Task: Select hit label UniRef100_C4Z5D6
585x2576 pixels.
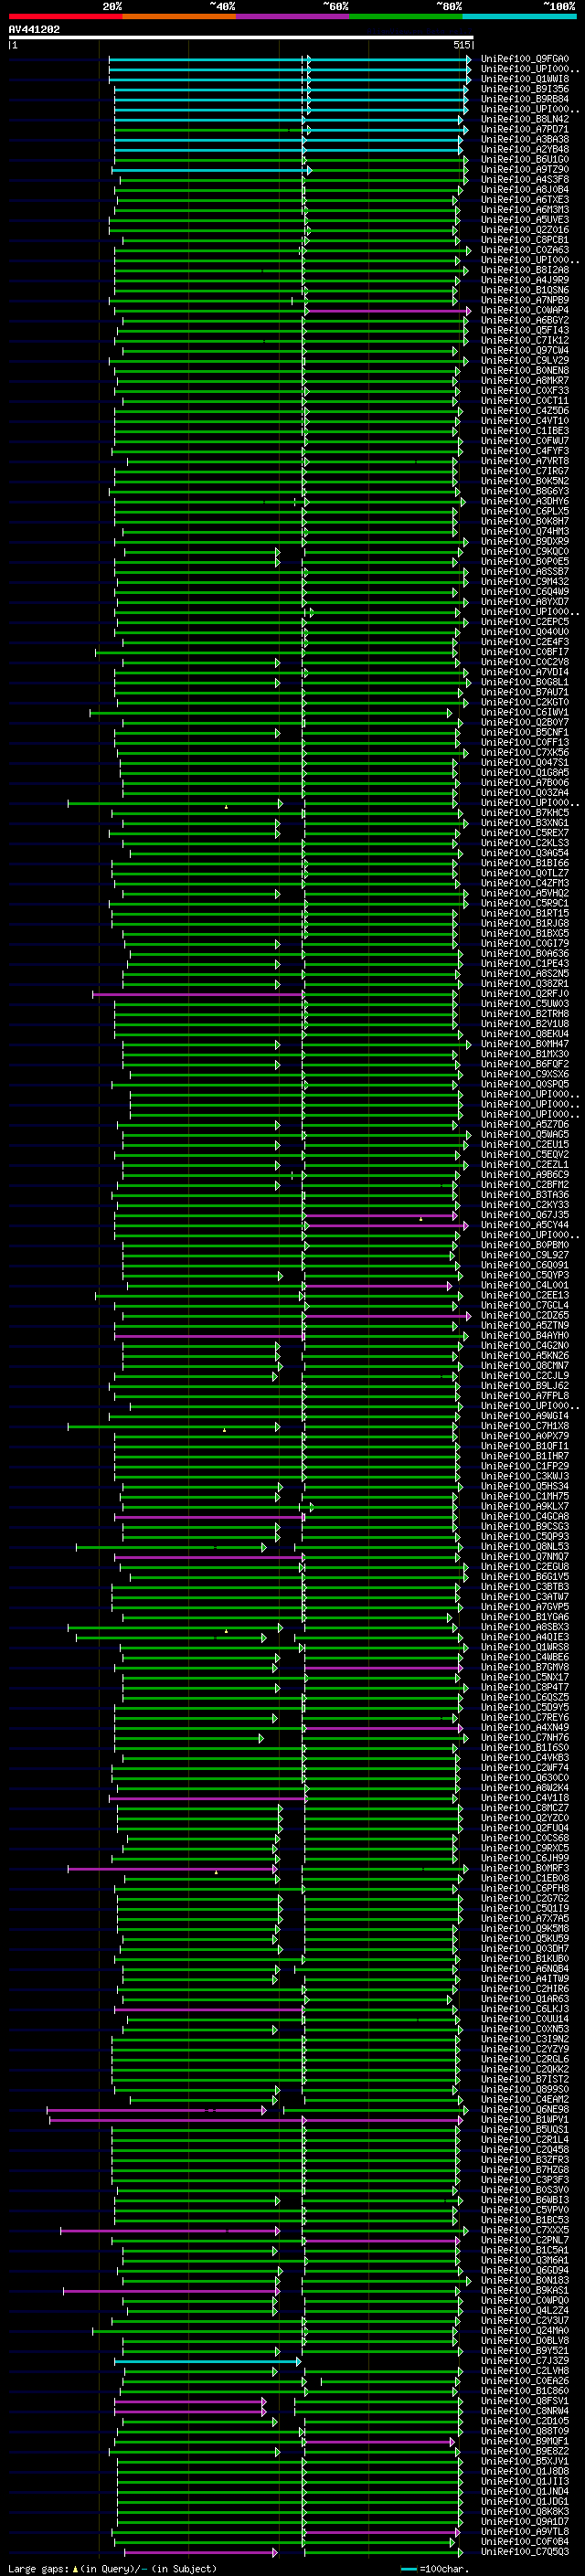Action: 525,411
